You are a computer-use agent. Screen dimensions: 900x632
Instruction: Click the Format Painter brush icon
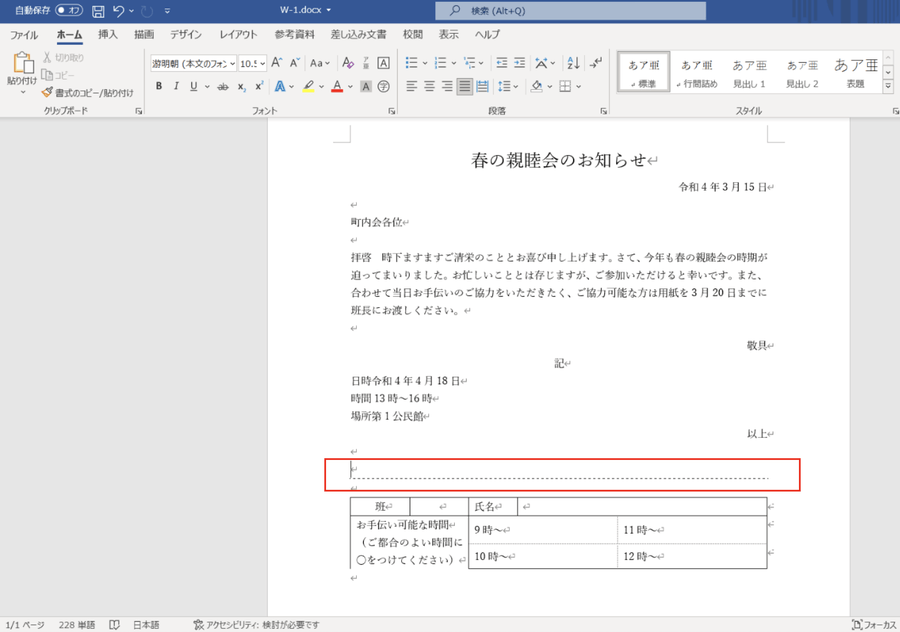tap(47, 93)
